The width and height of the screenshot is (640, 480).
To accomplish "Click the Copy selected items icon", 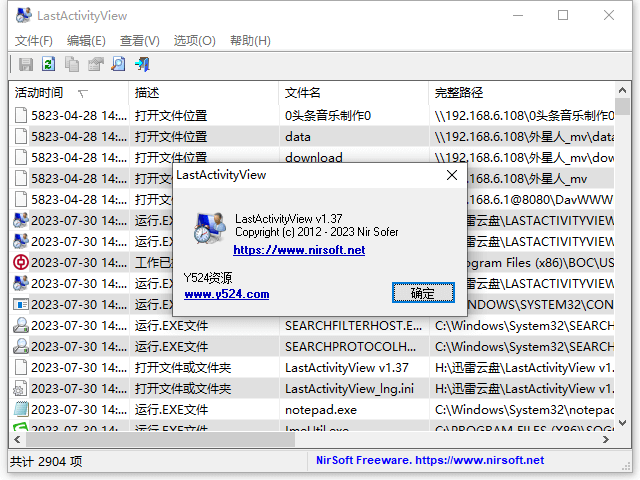I will coord(72,64).
